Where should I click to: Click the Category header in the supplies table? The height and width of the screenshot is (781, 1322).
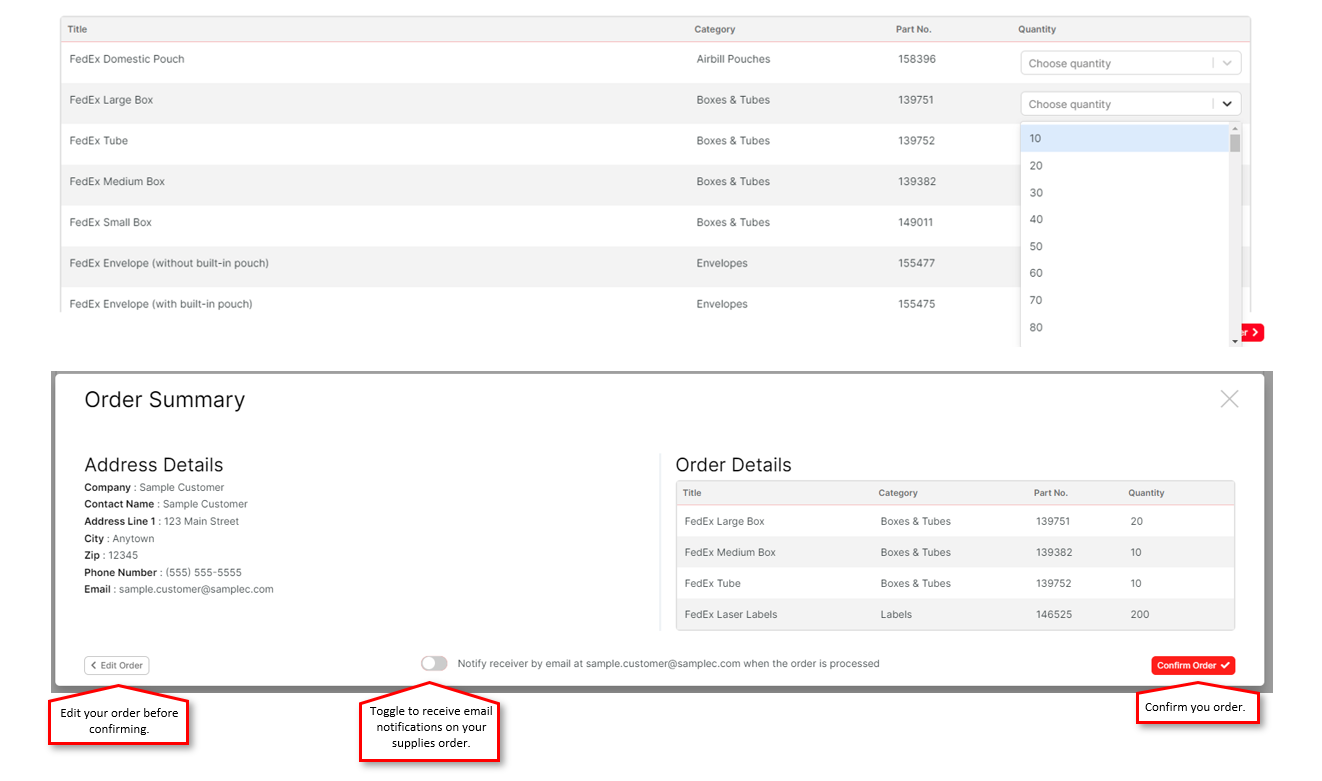click(715, 29)
